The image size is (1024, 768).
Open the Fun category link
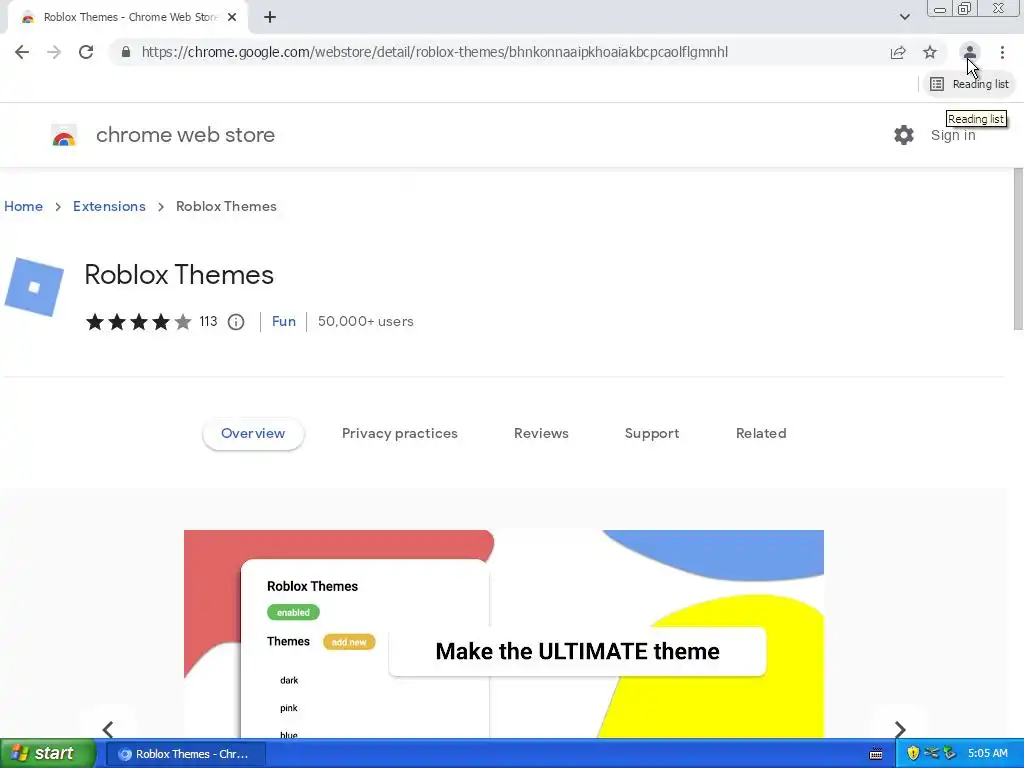point(283,321)
